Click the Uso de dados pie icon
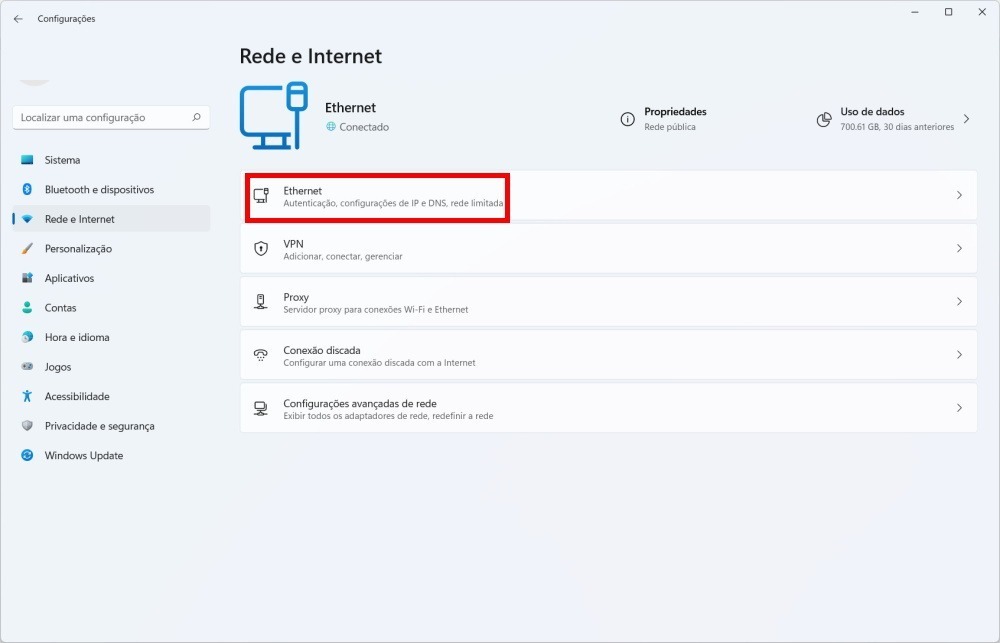 click(x=824, y=119)
